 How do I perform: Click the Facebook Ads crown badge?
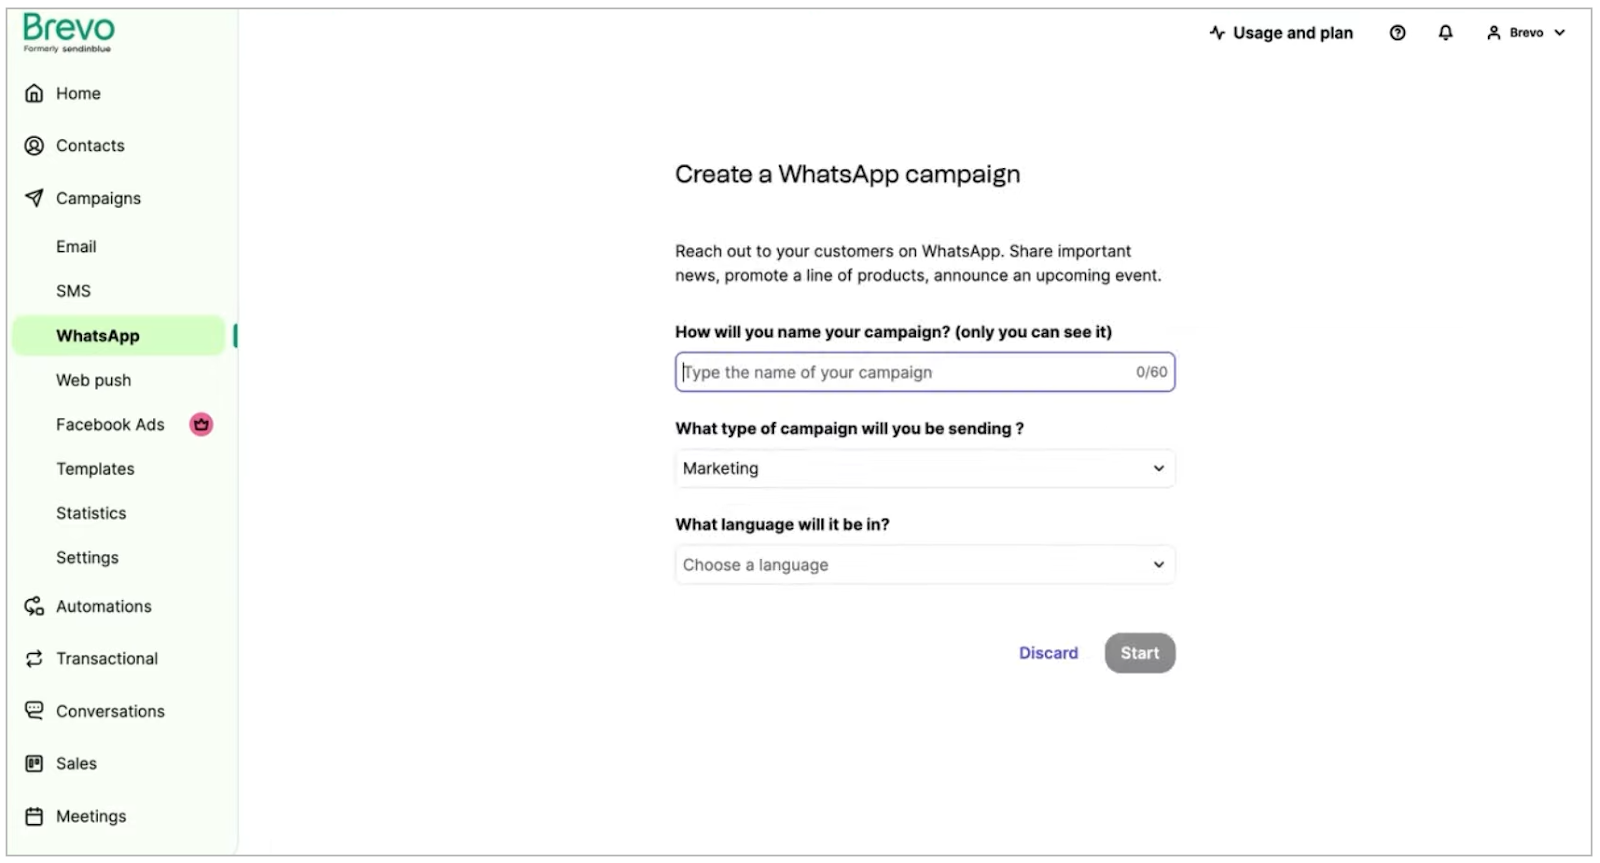point(201,424)
